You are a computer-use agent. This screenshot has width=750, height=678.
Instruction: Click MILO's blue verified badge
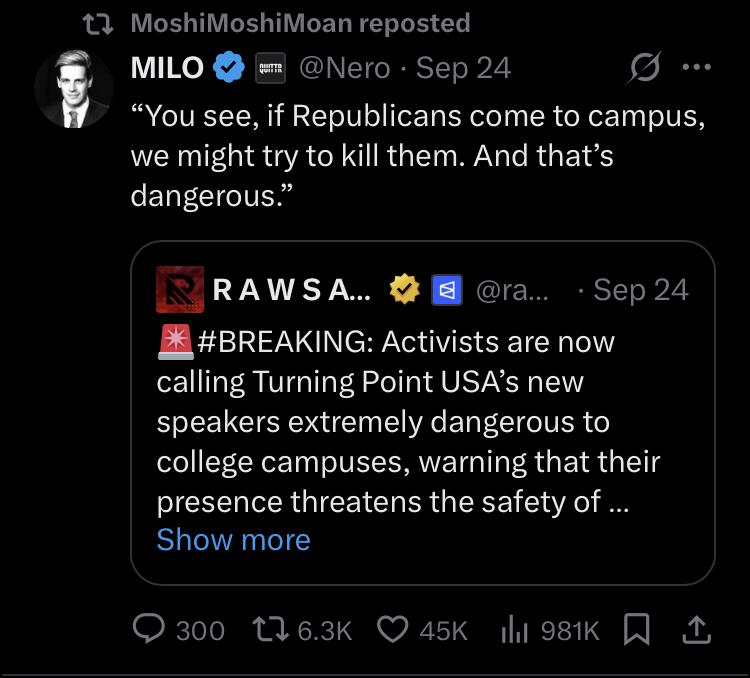click(x=229, y=67)
